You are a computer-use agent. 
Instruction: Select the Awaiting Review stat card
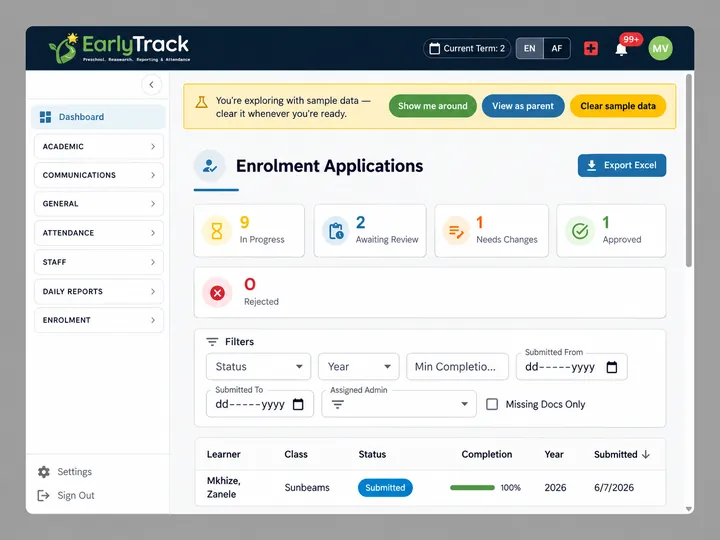pyautogui.click(x=370, y=231)
